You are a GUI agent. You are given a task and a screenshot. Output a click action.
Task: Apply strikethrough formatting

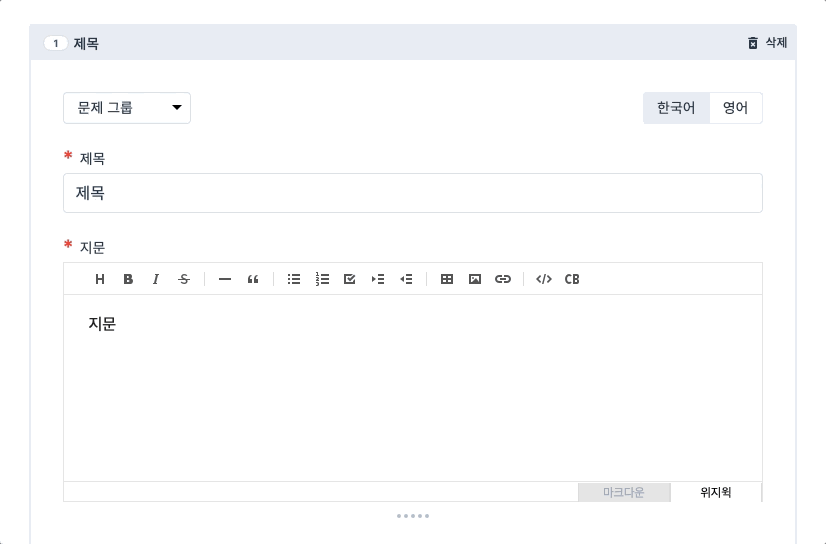click(184, 279)
